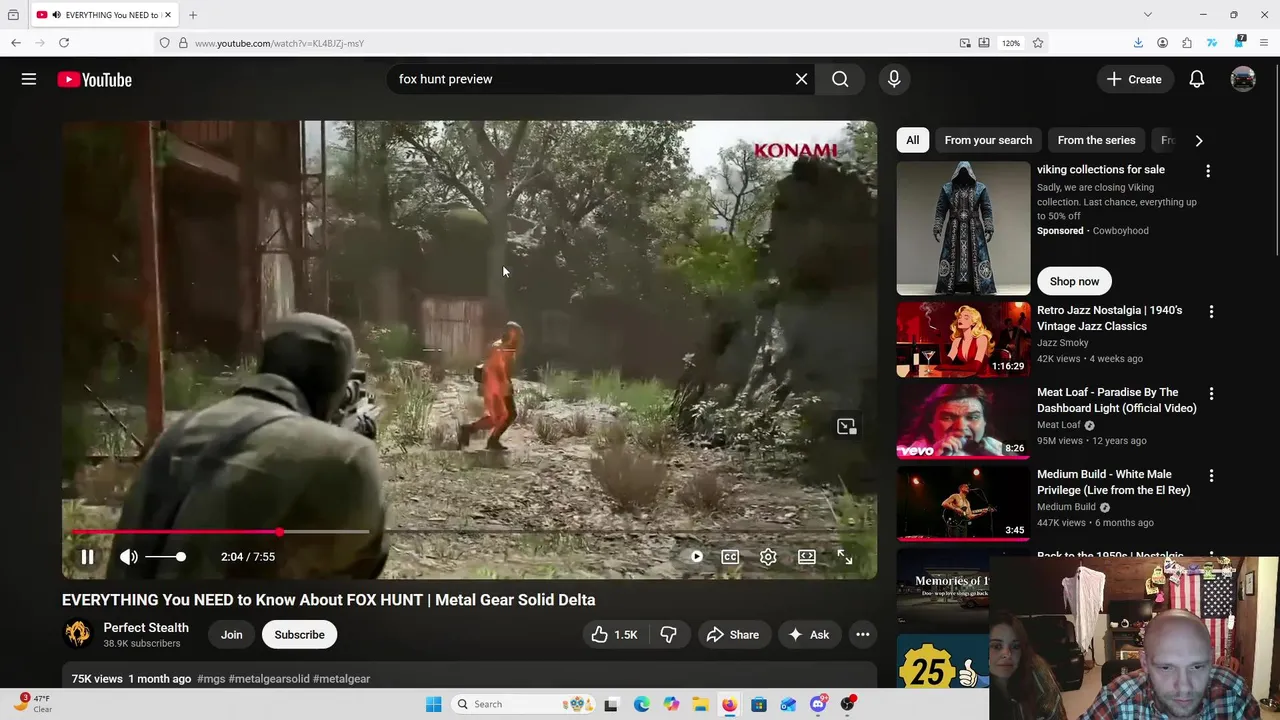Open options for Meat Loaf video
The width and height of the screenshot is (1280, 720).
tap(1211, 394)
